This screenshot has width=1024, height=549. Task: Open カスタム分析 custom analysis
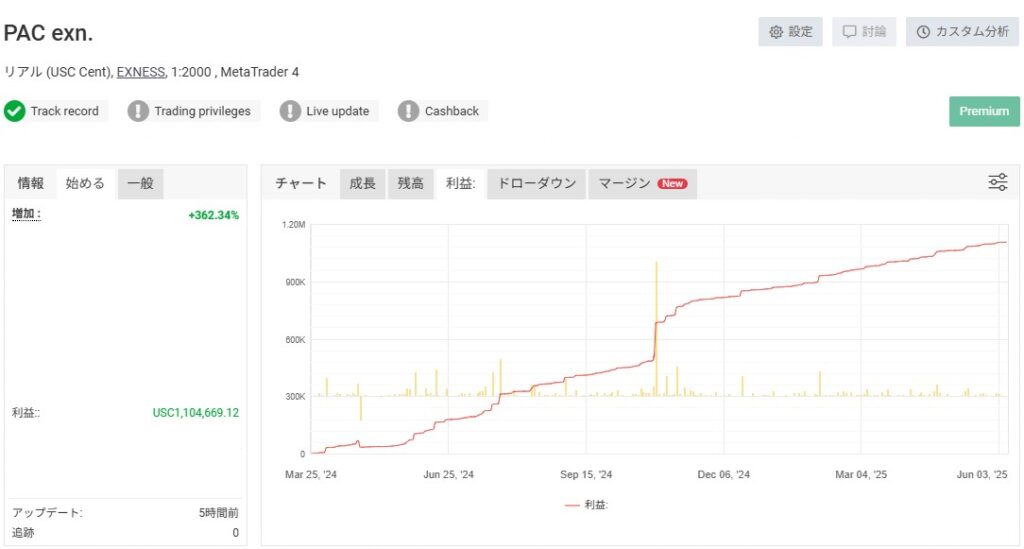(x=962, y=31)
